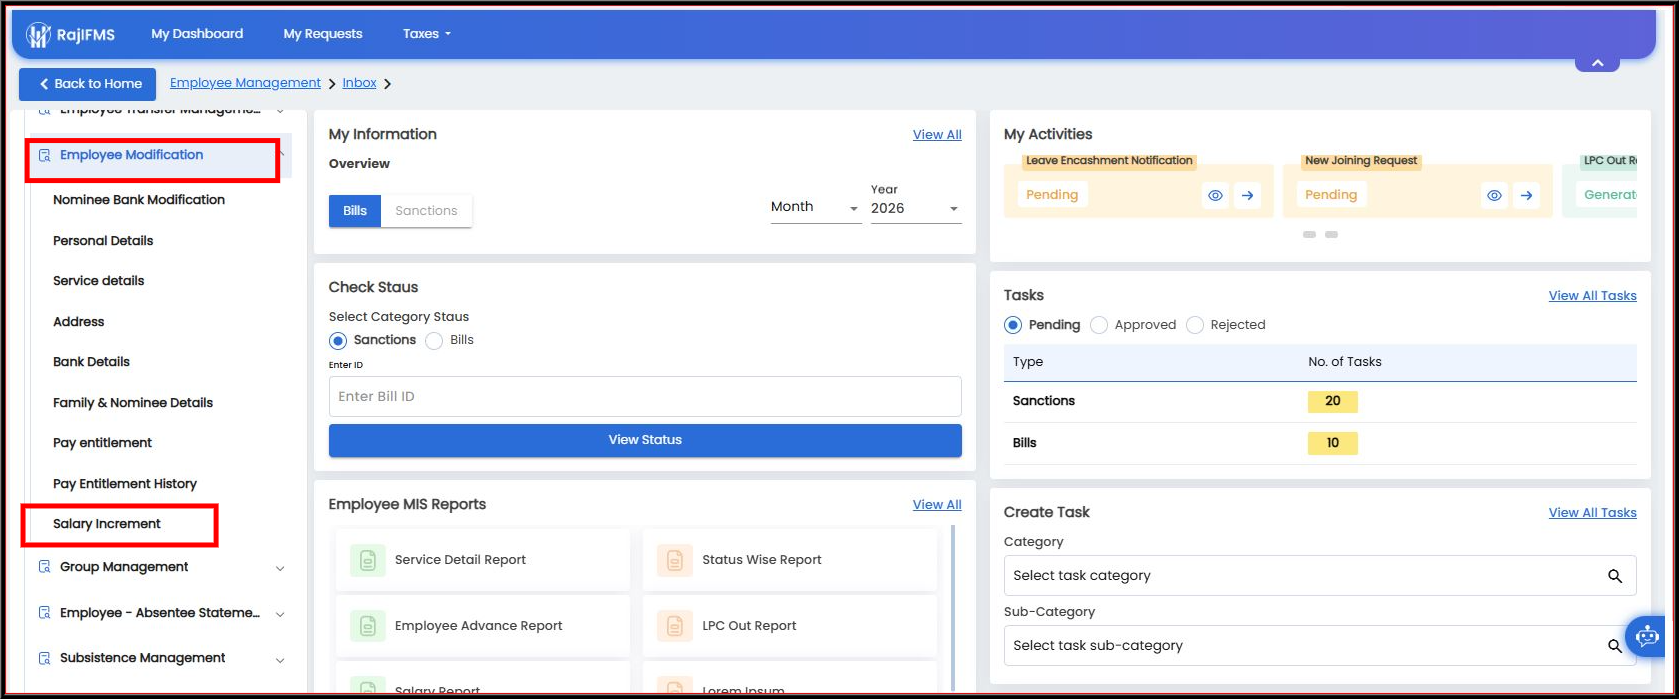Select the Pending tasks radio button
The width and height of the screenshot is (1679, 699).
click(1013, 325)
